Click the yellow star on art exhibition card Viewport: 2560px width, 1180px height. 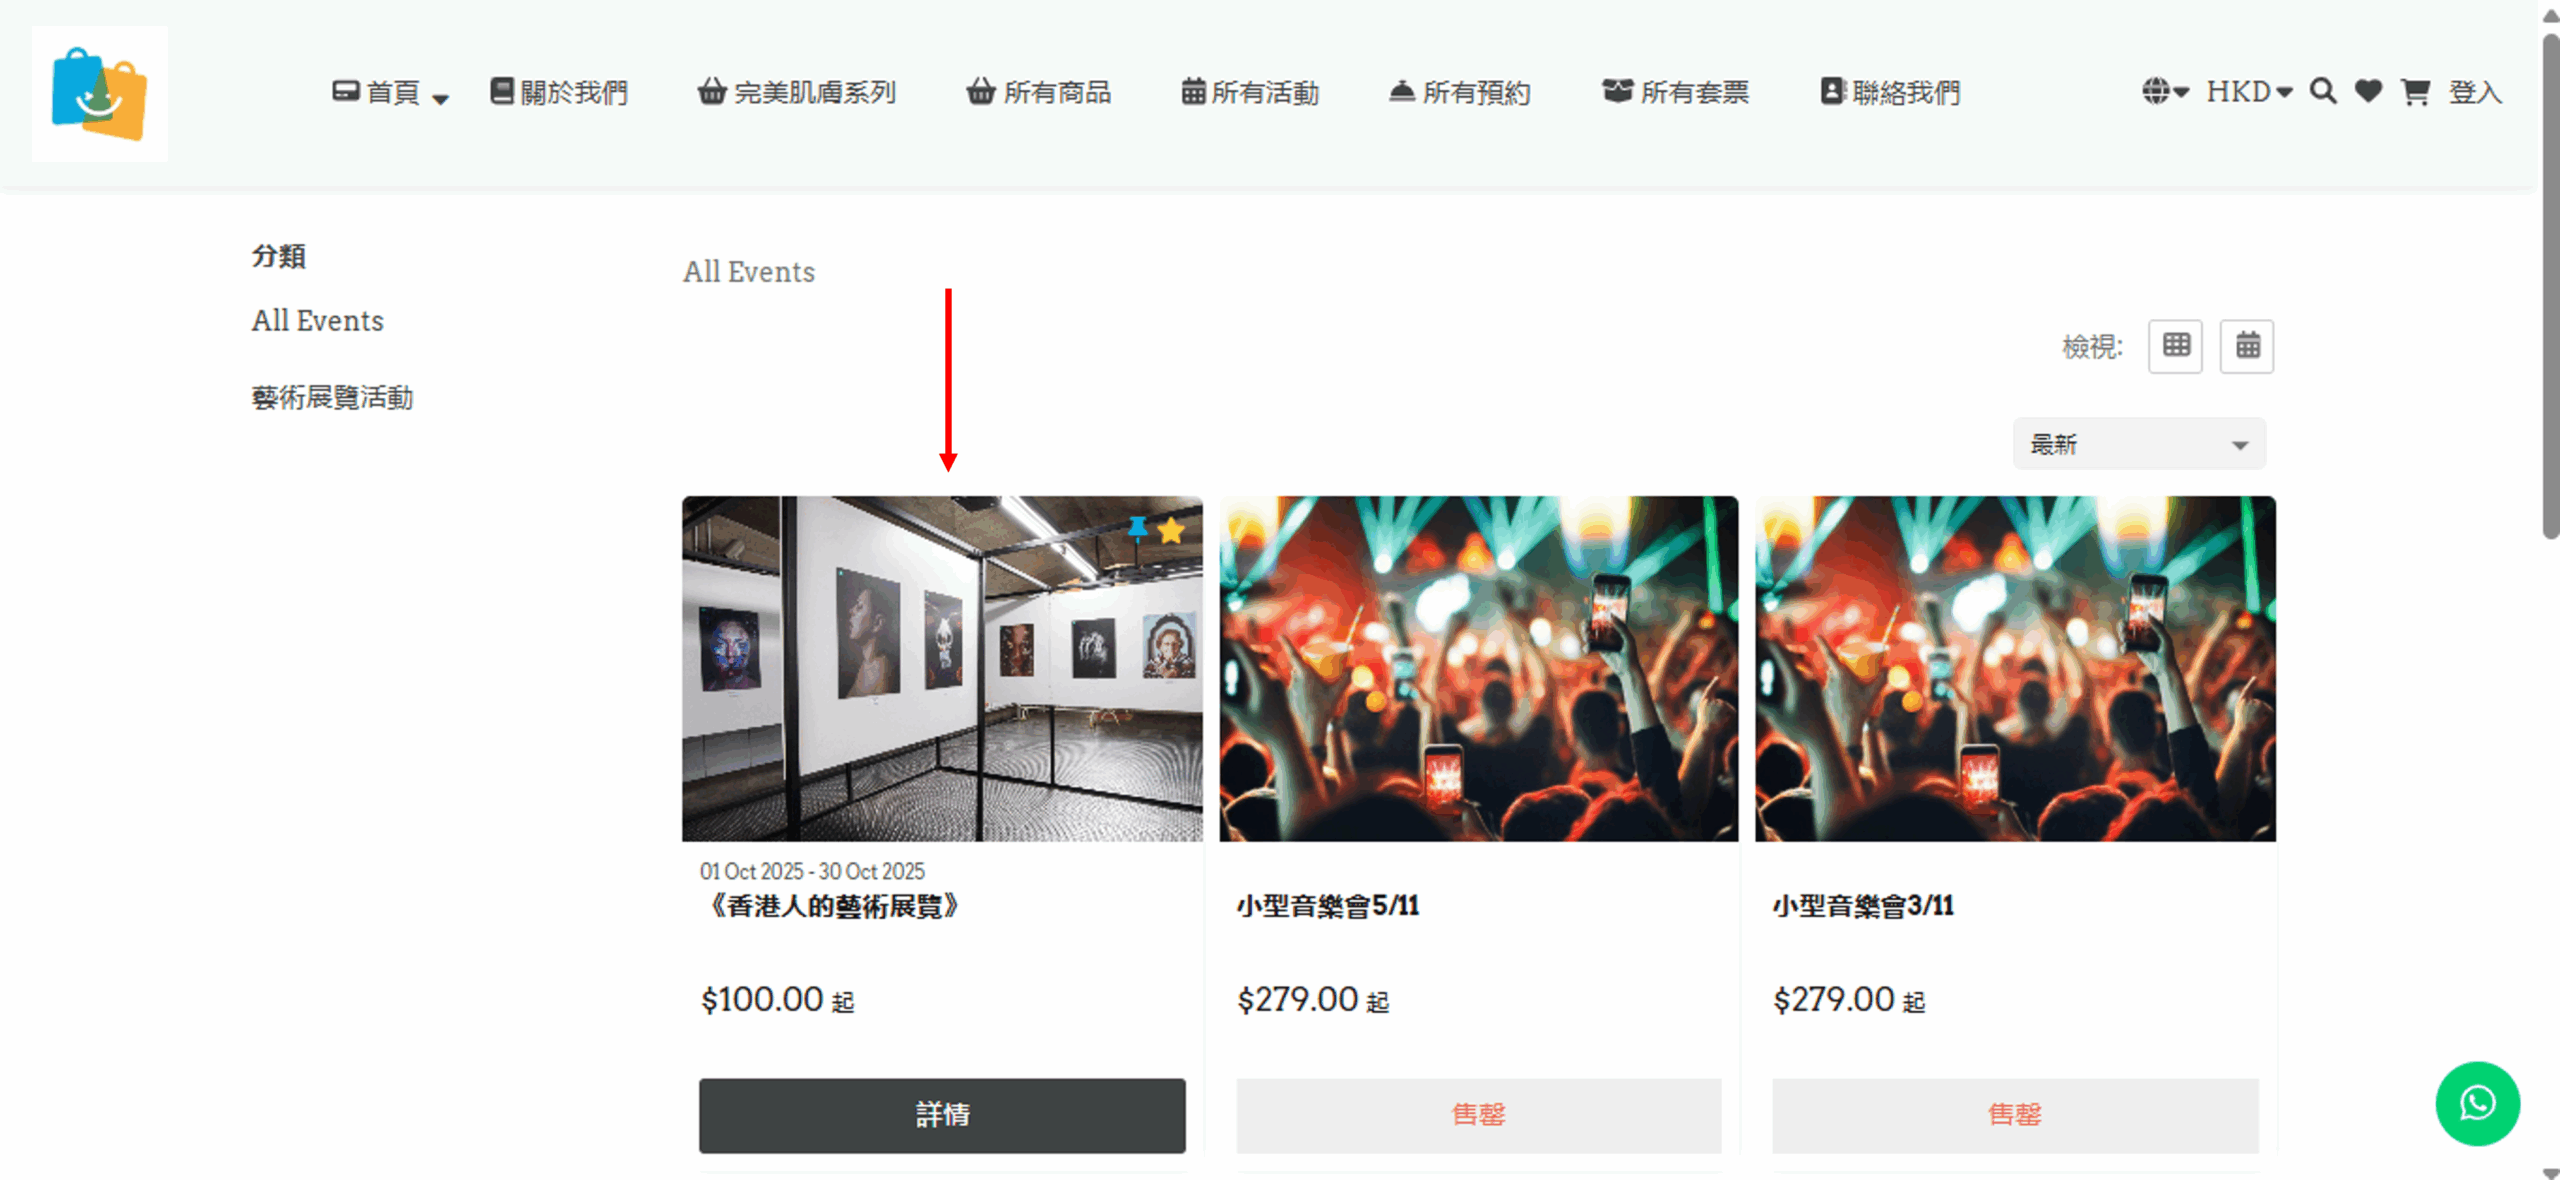tap(1171, 530)
